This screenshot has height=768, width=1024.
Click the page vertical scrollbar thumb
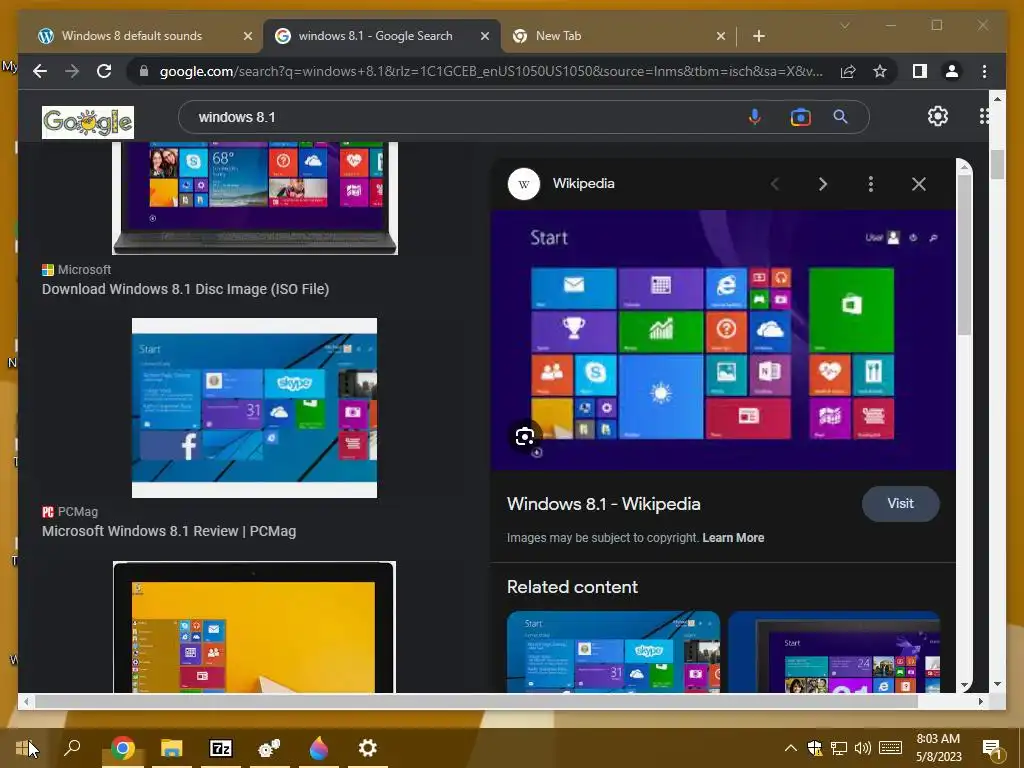pyautogui.click(x=997, y=164)
